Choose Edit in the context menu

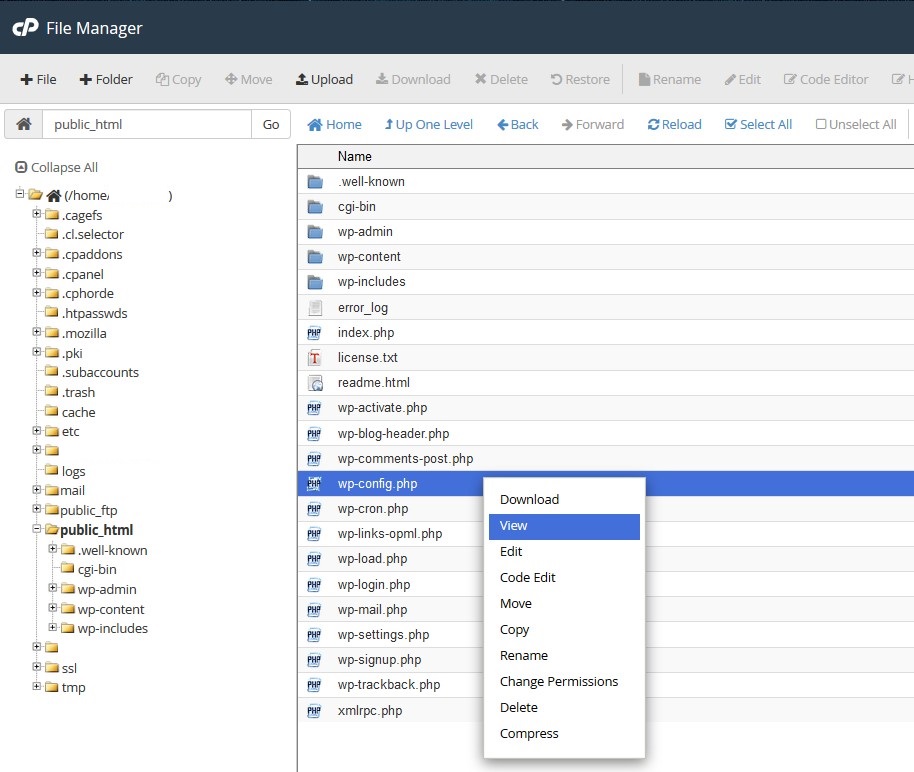(511, 552)
